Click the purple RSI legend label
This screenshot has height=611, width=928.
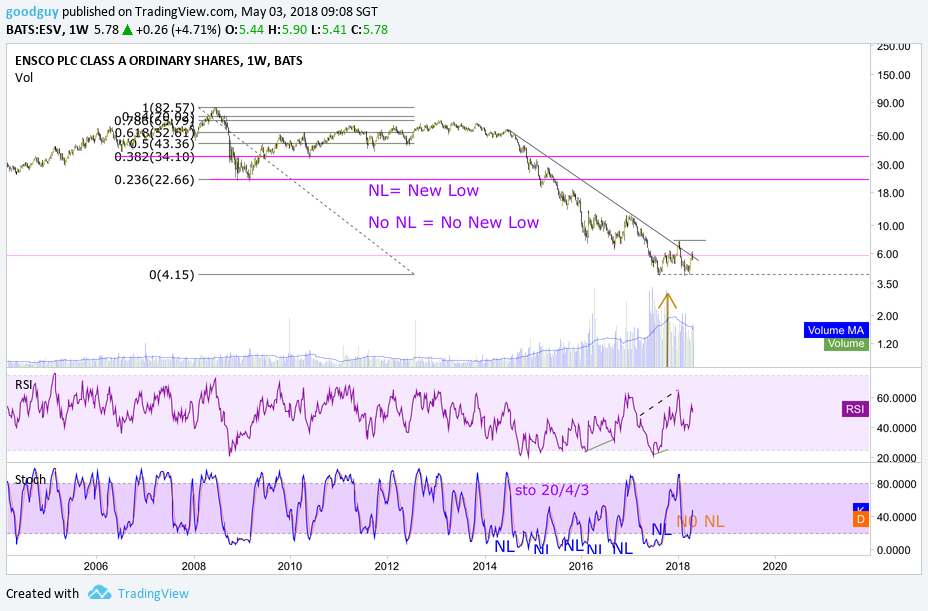pos(855,409)
